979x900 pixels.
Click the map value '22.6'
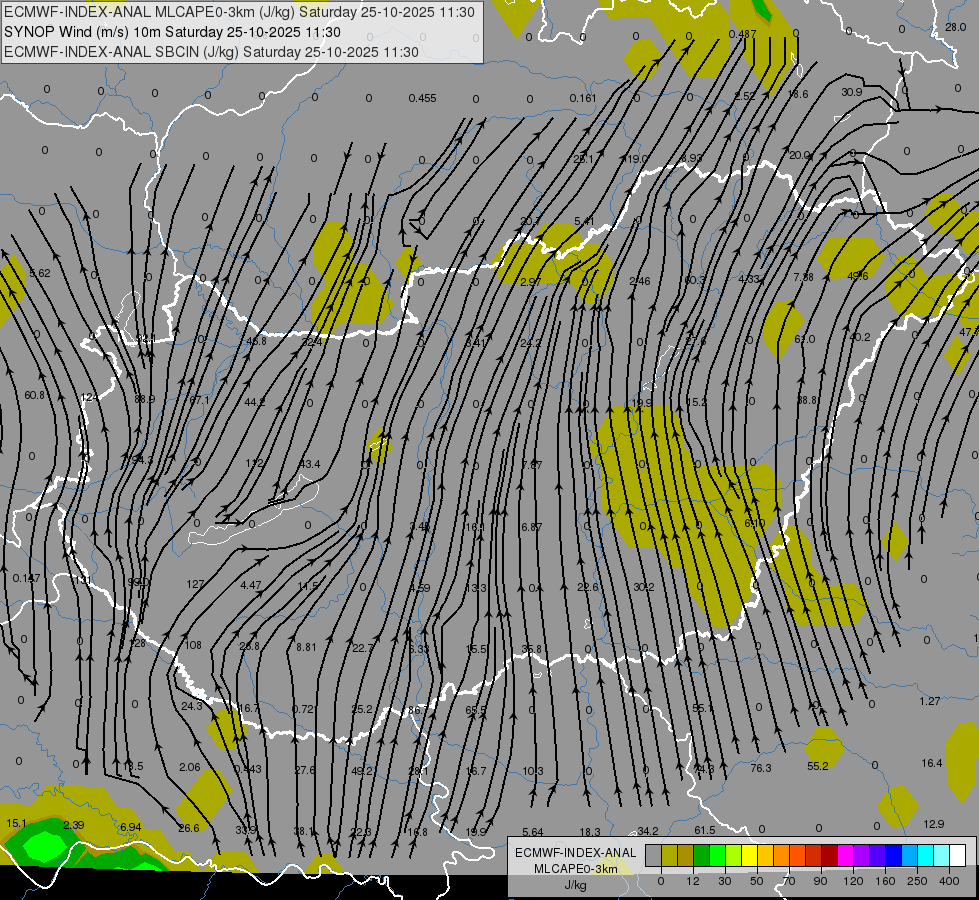pos(588,586)
